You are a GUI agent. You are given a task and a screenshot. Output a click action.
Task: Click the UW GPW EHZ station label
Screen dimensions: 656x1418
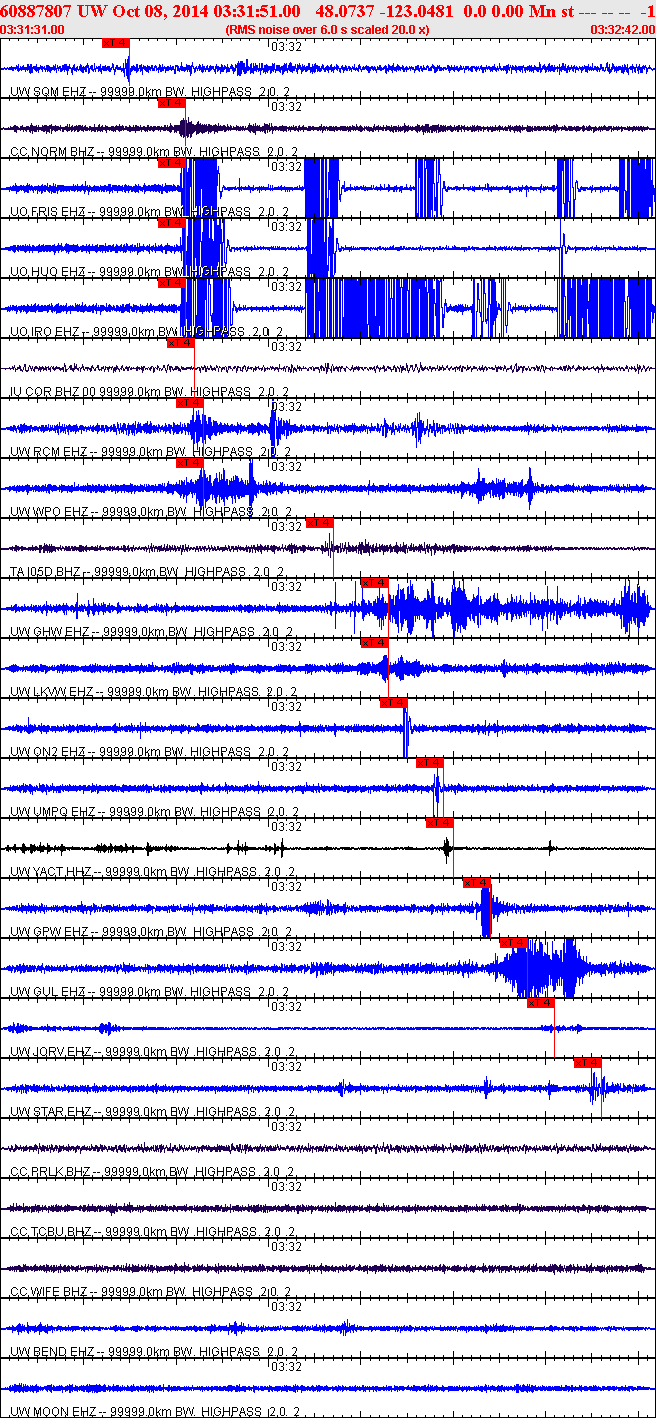click(x=49, y=931)
